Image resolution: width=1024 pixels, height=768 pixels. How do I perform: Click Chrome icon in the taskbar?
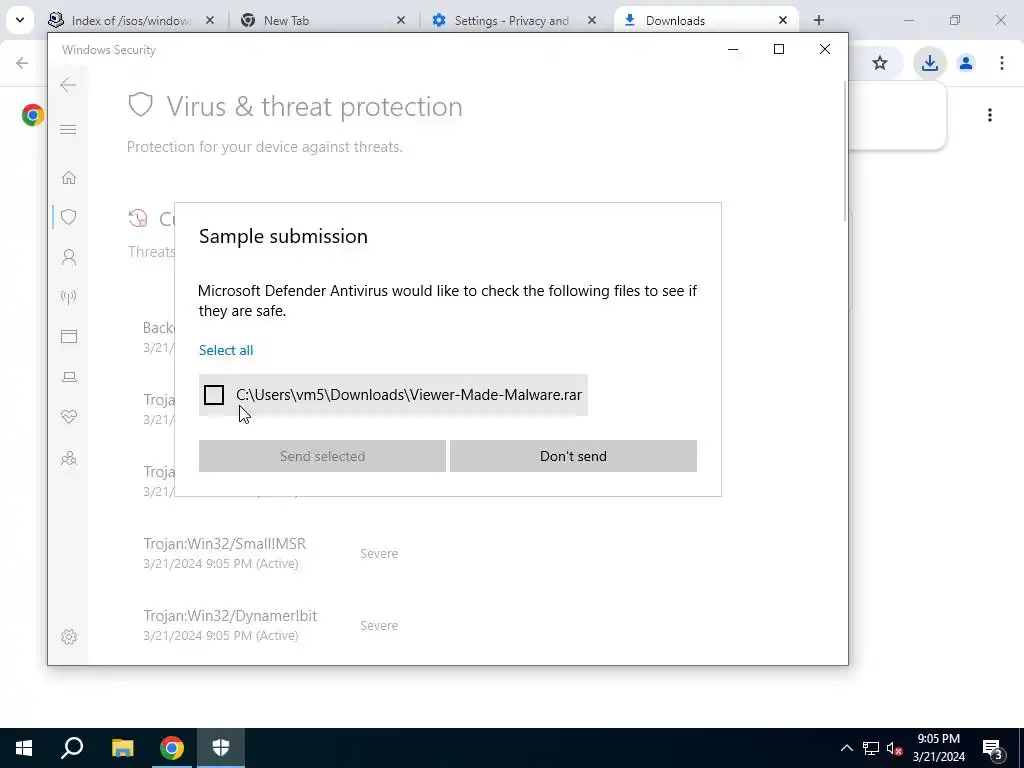pyautogui.click(x=172, y=748)
